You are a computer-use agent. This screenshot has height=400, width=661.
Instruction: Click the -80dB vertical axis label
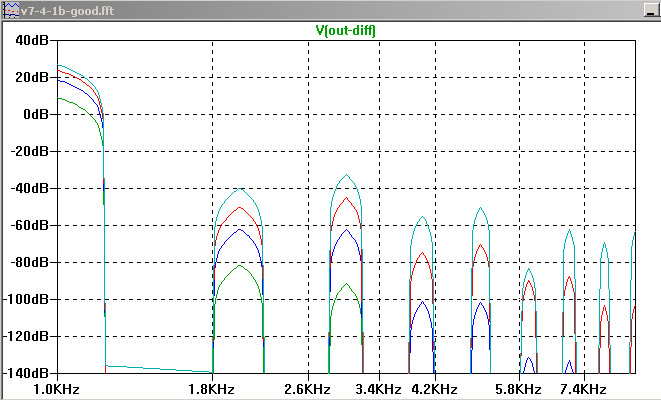(x=29, y=262)
